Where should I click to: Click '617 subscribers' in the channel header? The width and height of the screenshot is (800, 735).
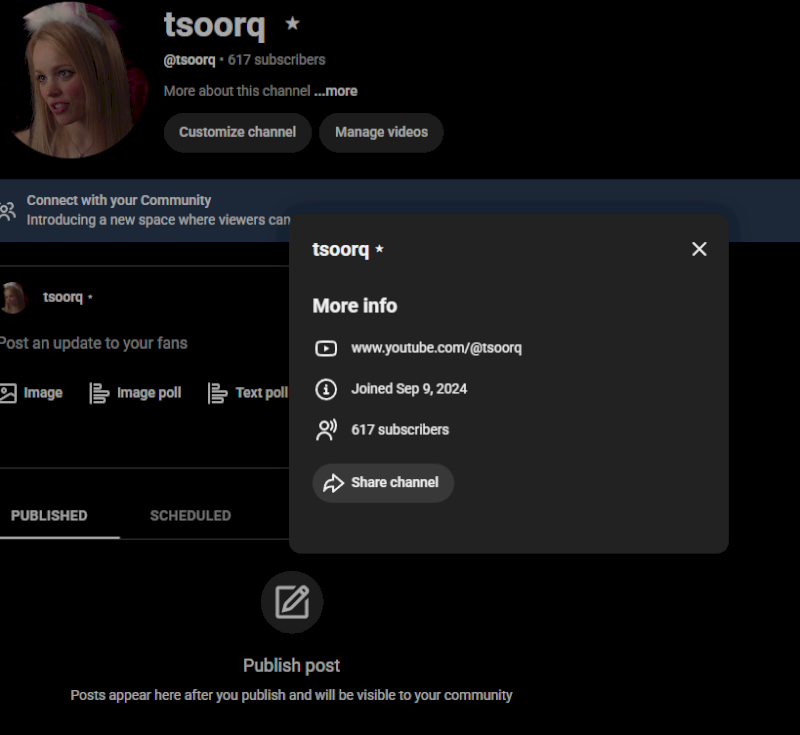(x=276, y=60)
